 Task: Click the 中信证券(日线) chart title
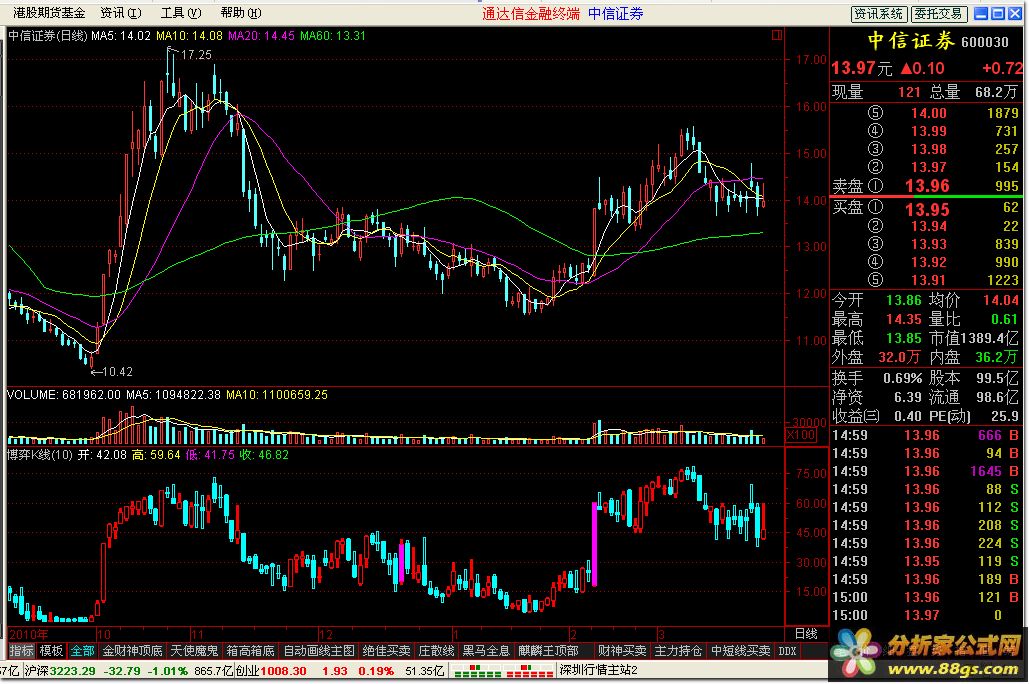47,36
